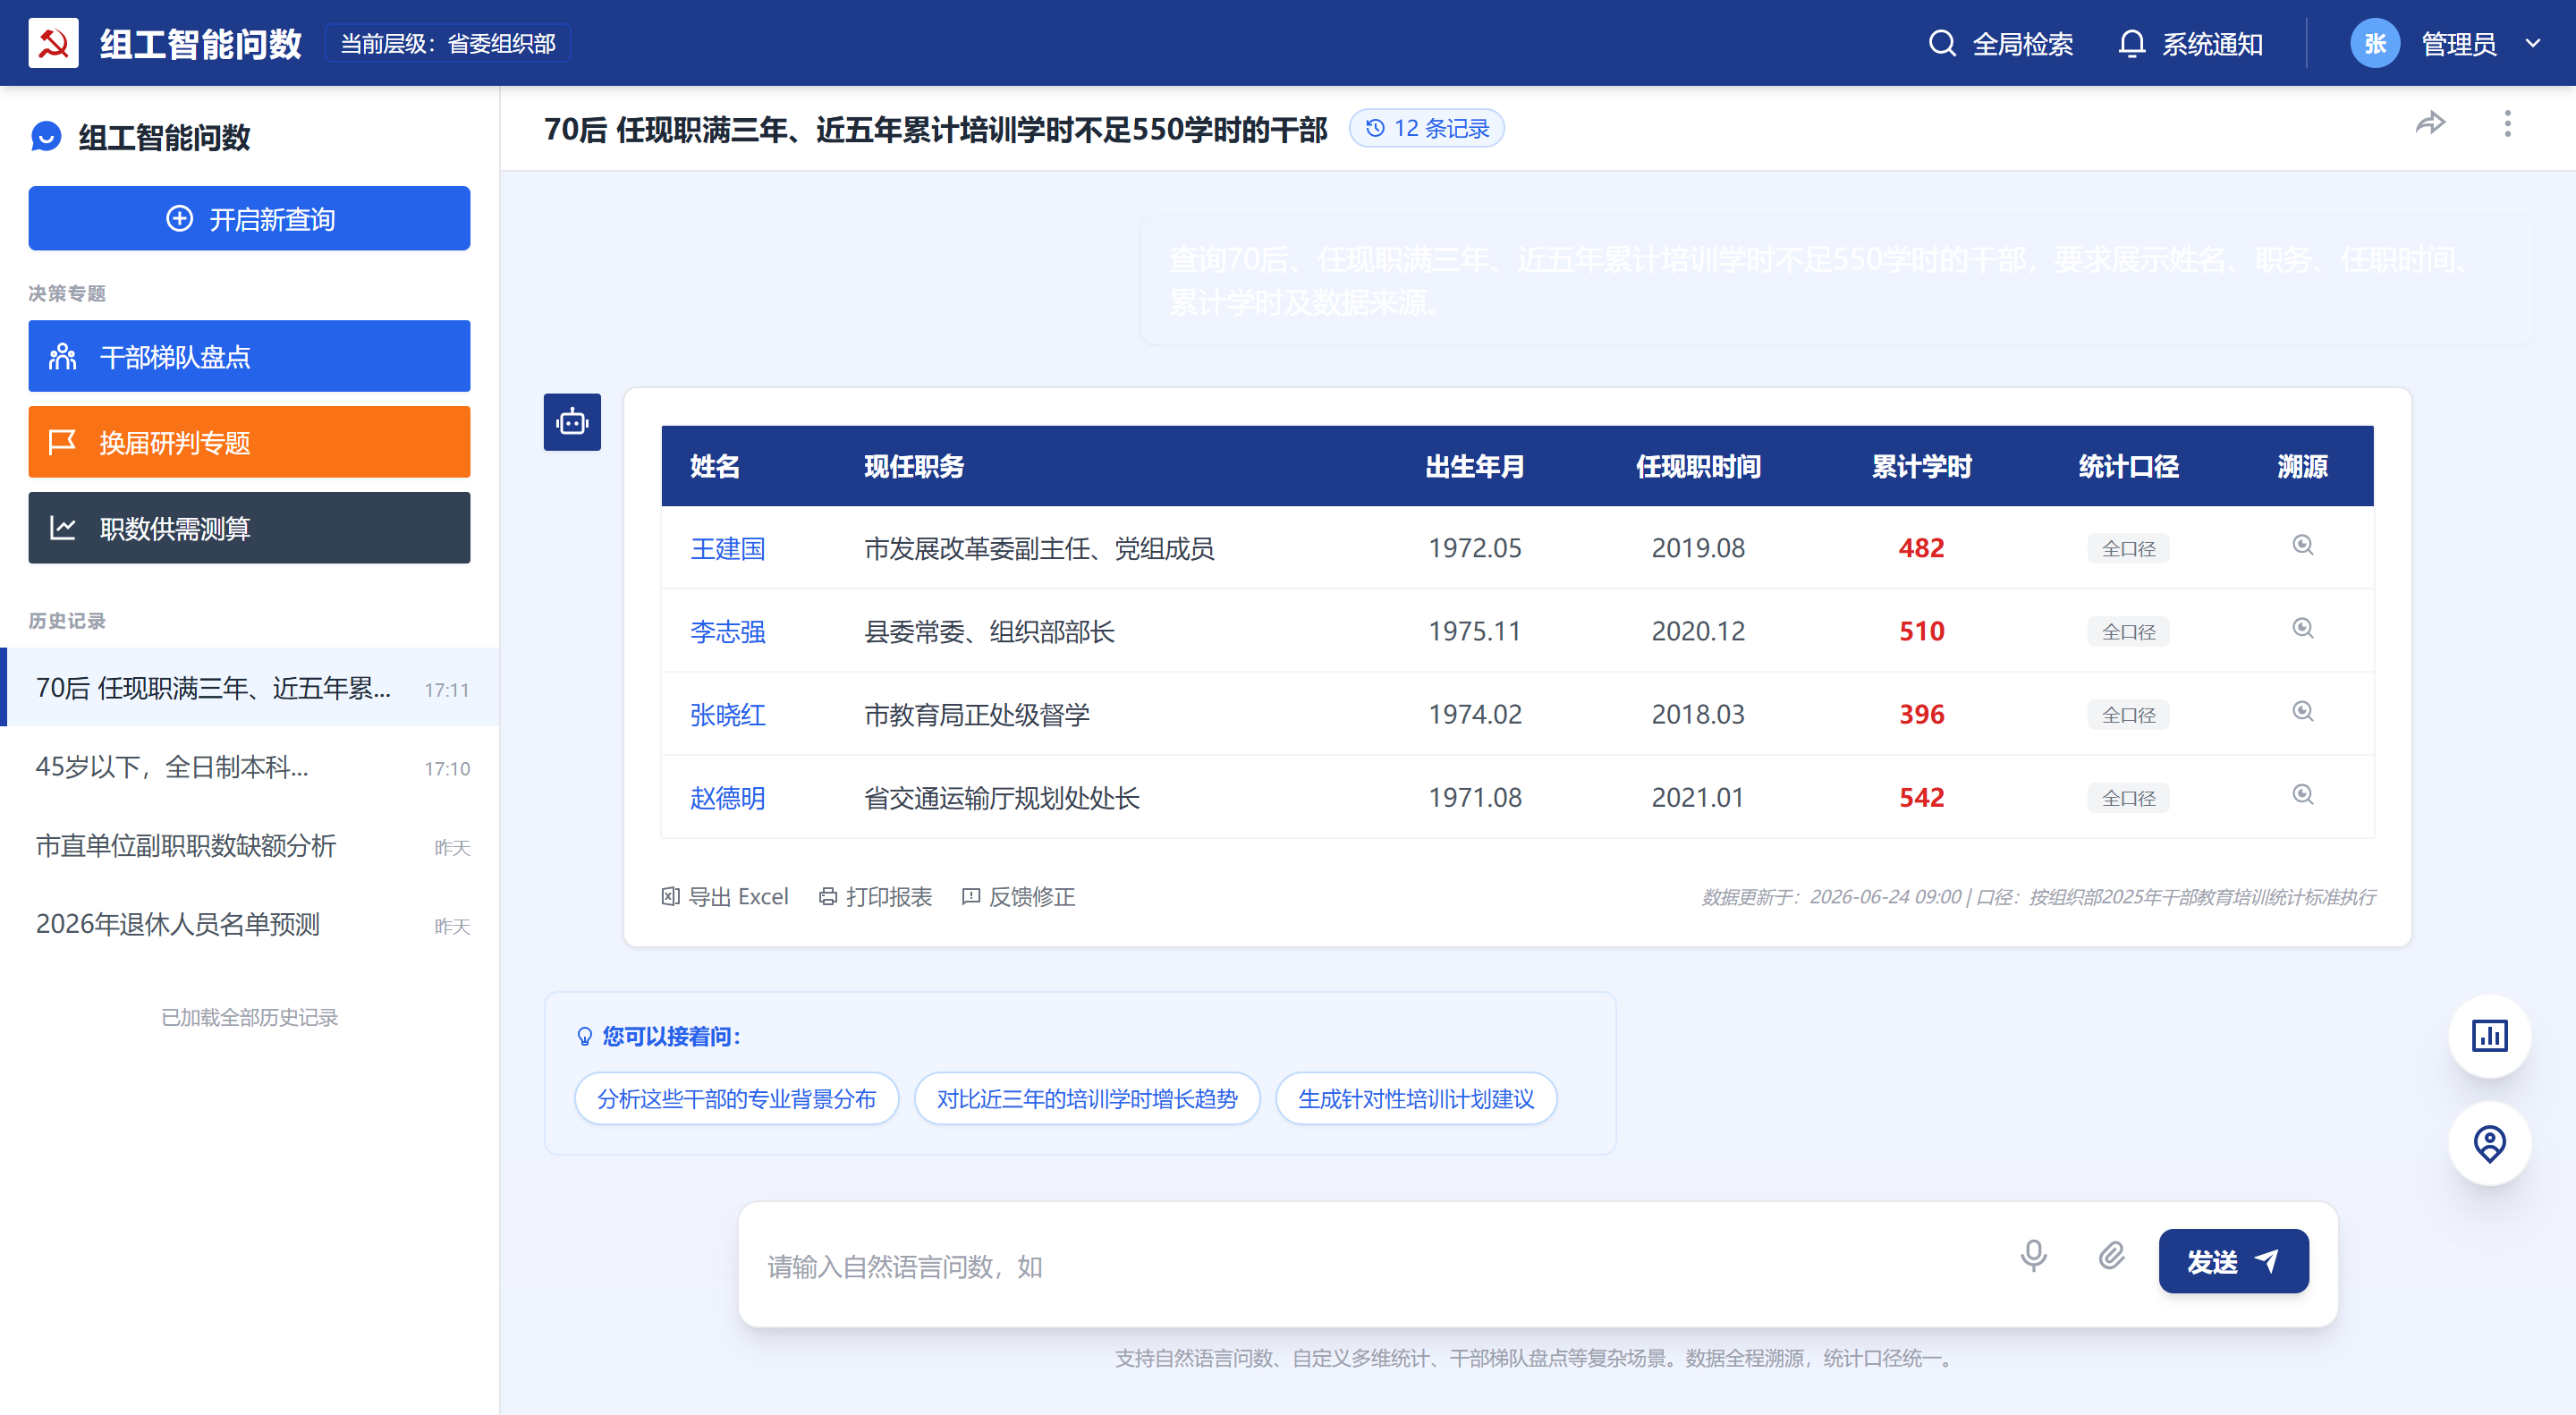
Task: Click 全口径 tag in 张晓红 row
Action: pyautogui.click(x=2128, y=714)
